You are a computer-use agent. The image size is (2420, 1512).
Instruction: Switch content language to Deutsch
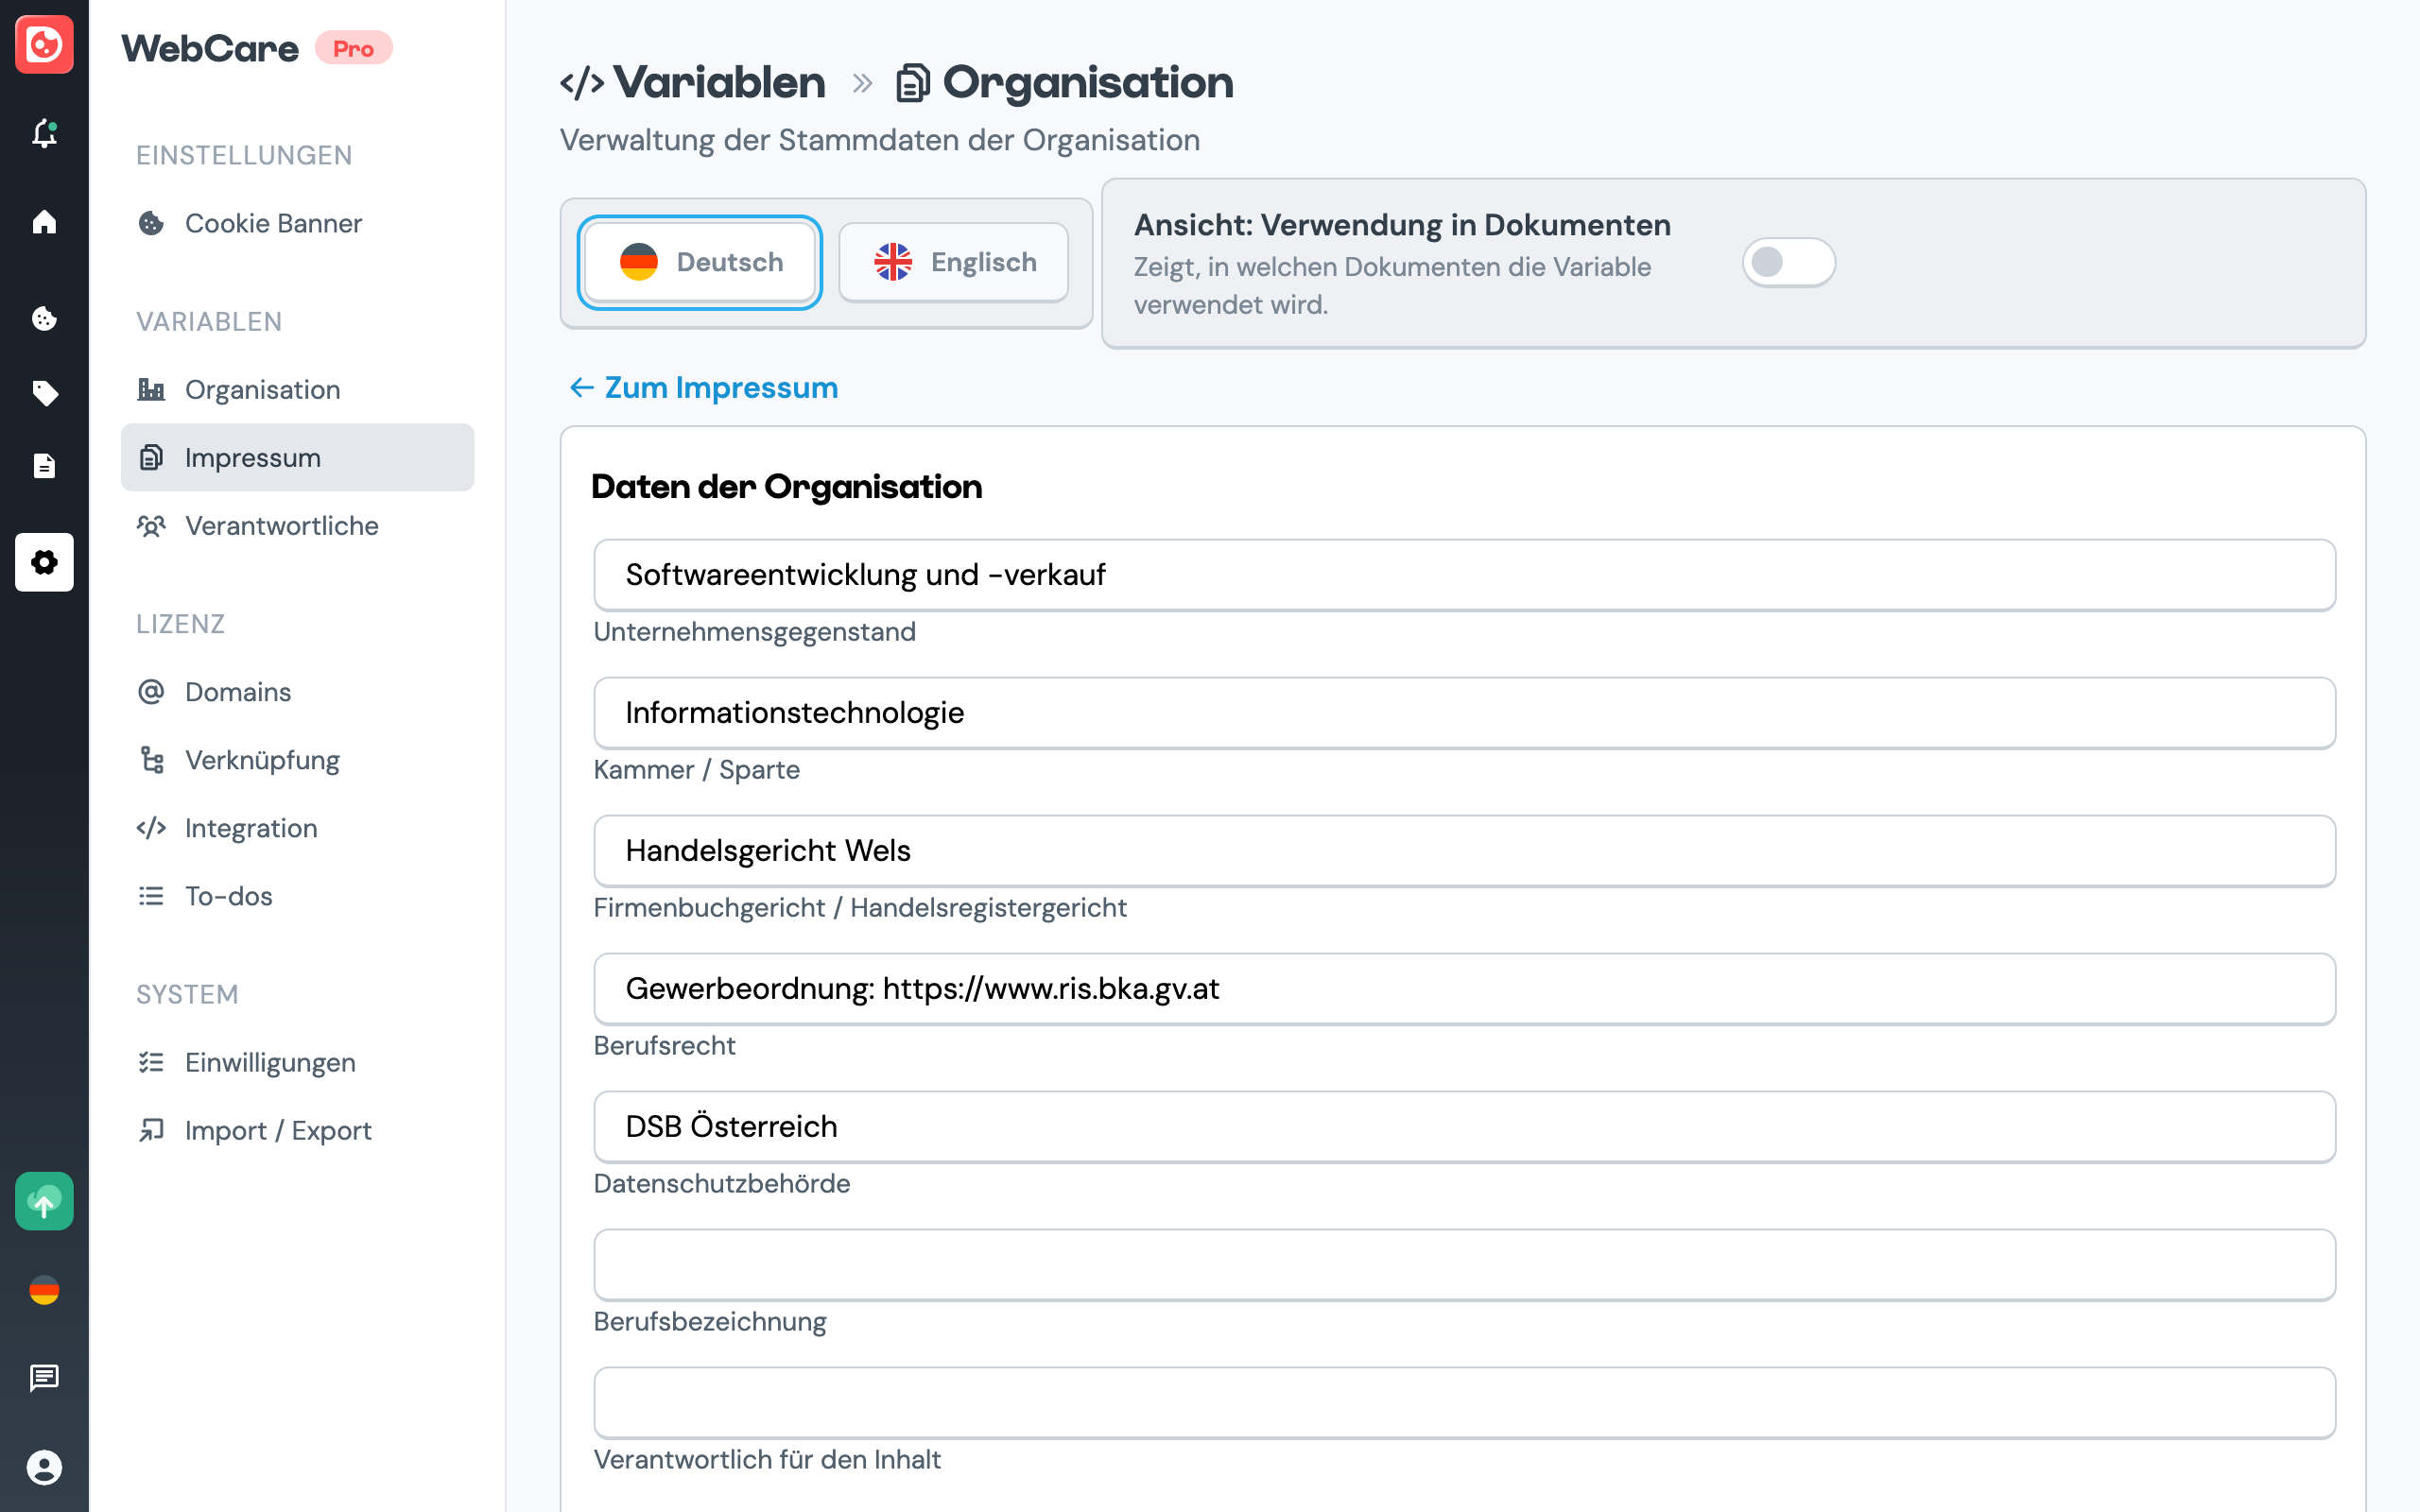point(700,263)
